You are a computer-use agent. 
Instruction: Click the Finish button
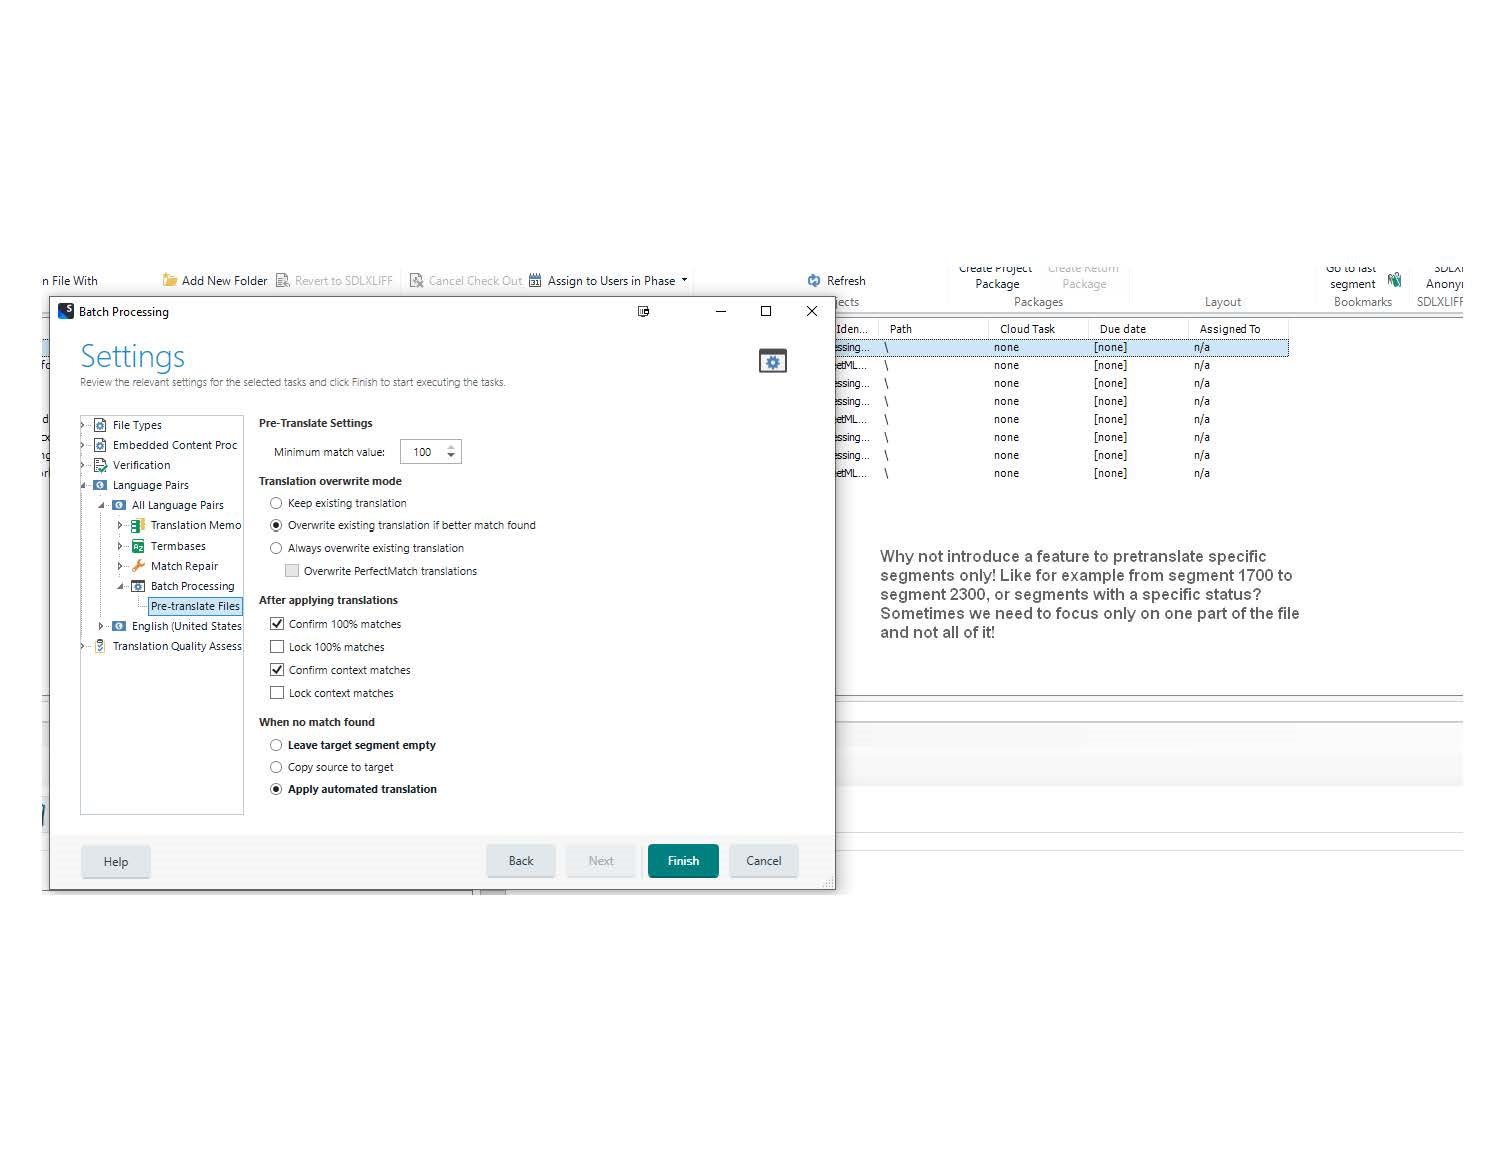click(x=683, y=860)
